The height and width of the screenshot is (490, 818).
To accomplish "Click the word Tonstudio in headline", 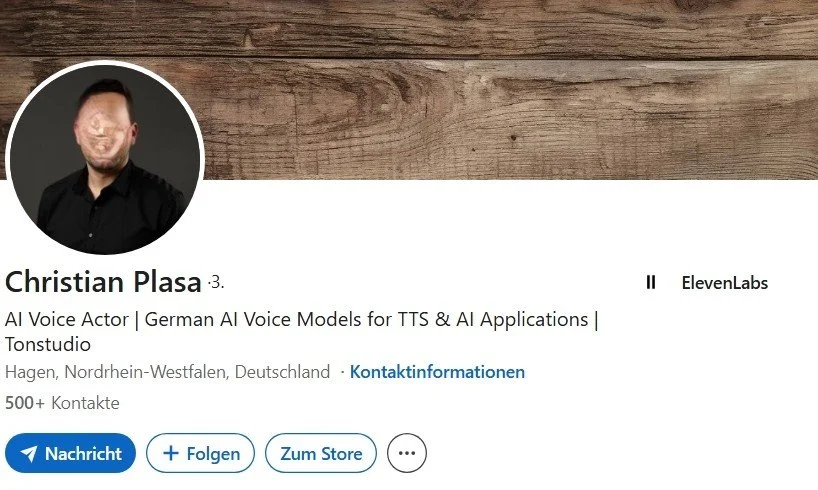I will [48, 344].
